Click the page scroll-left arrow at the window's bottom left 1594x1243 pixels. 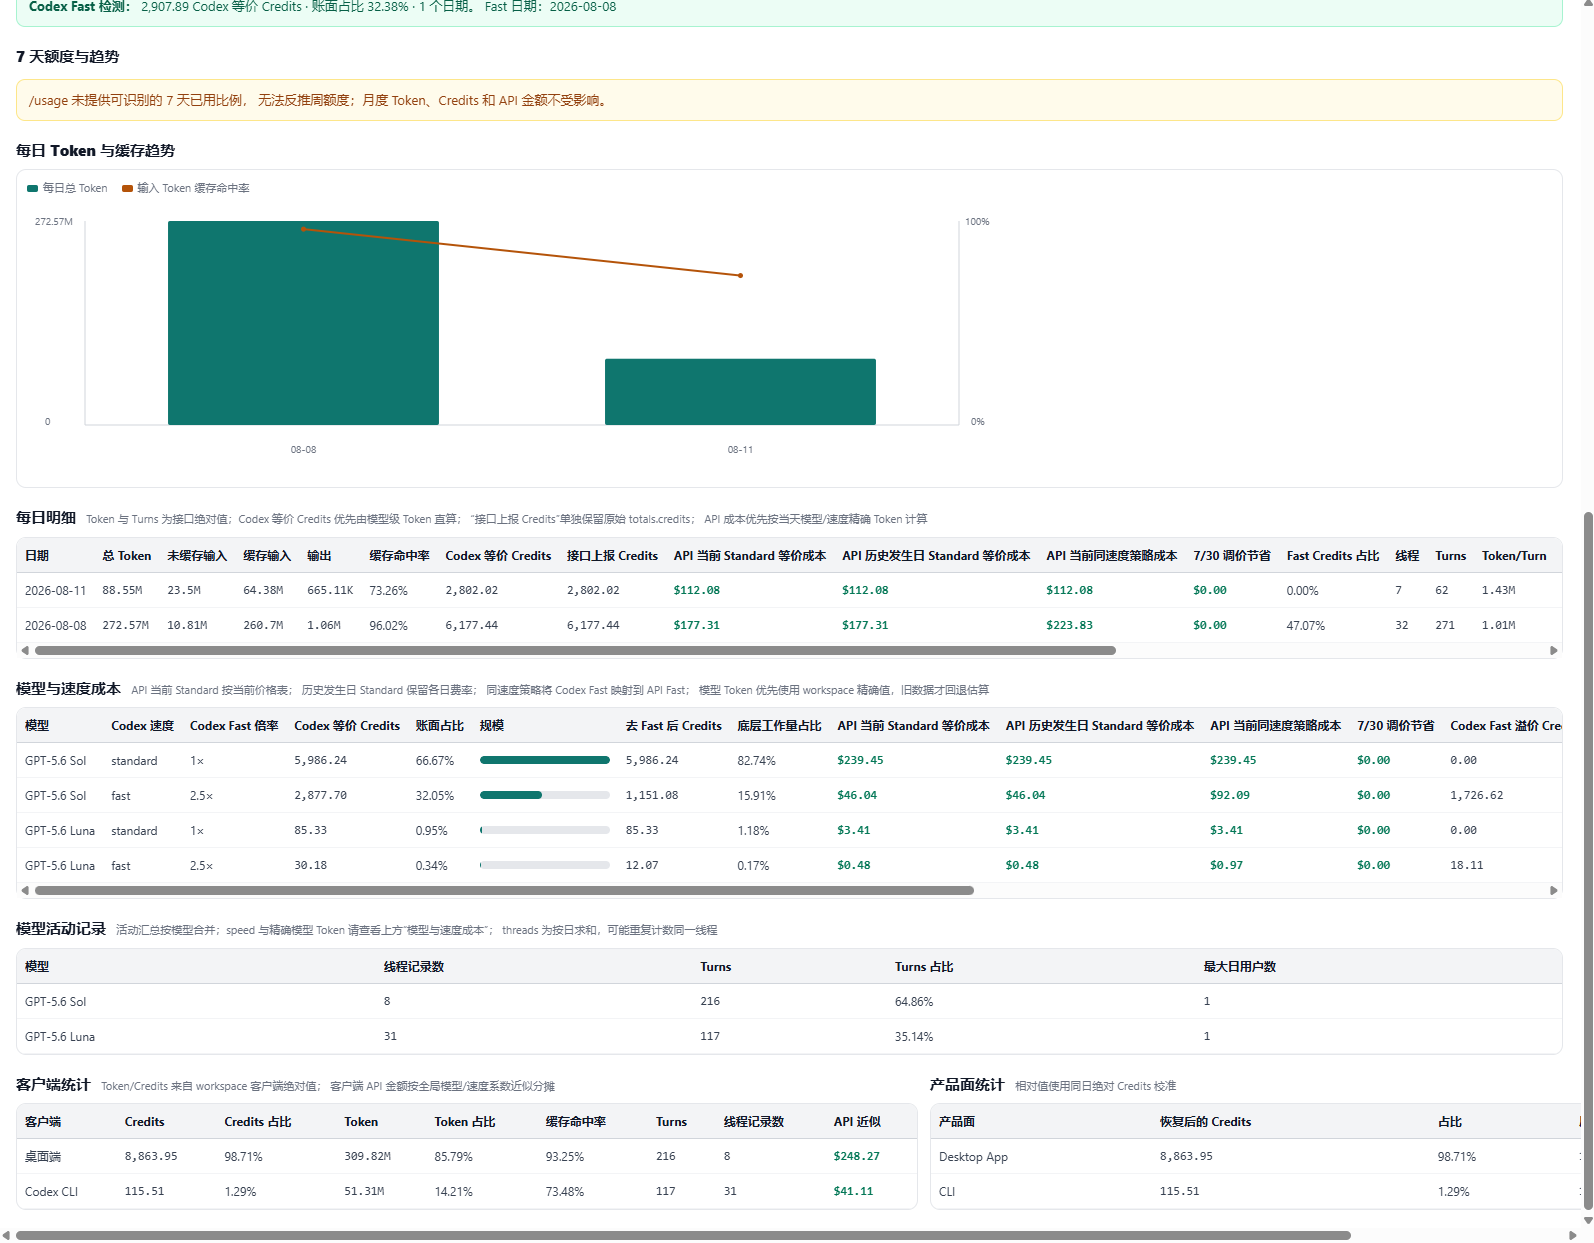6,1235
